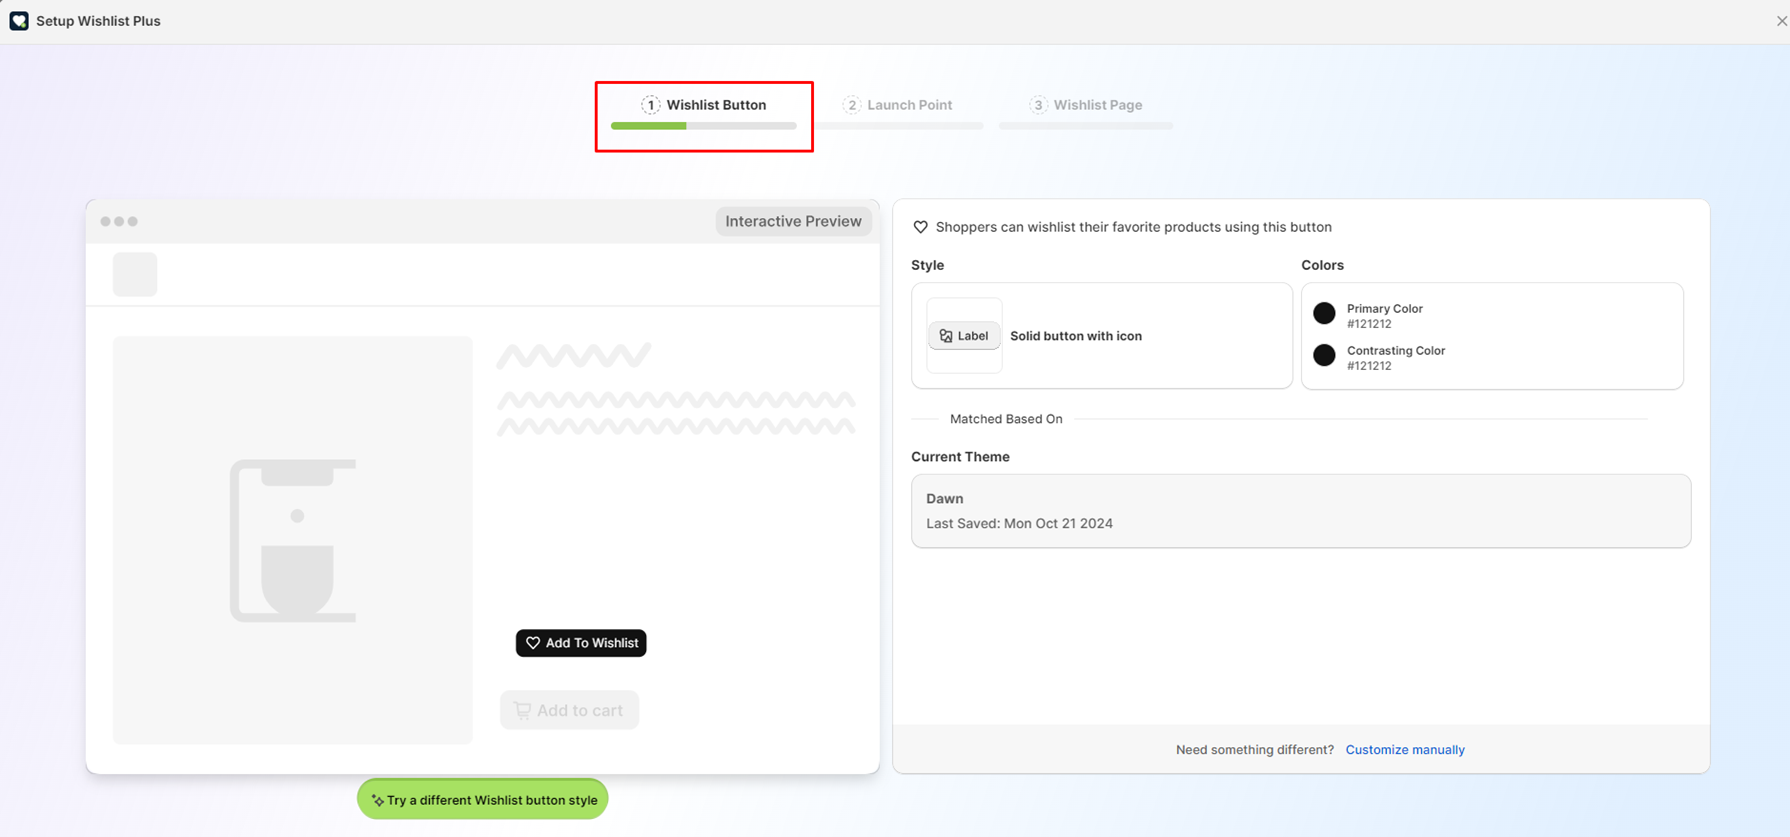Click the Wishlist Plus app logo icon

[19, 21]
